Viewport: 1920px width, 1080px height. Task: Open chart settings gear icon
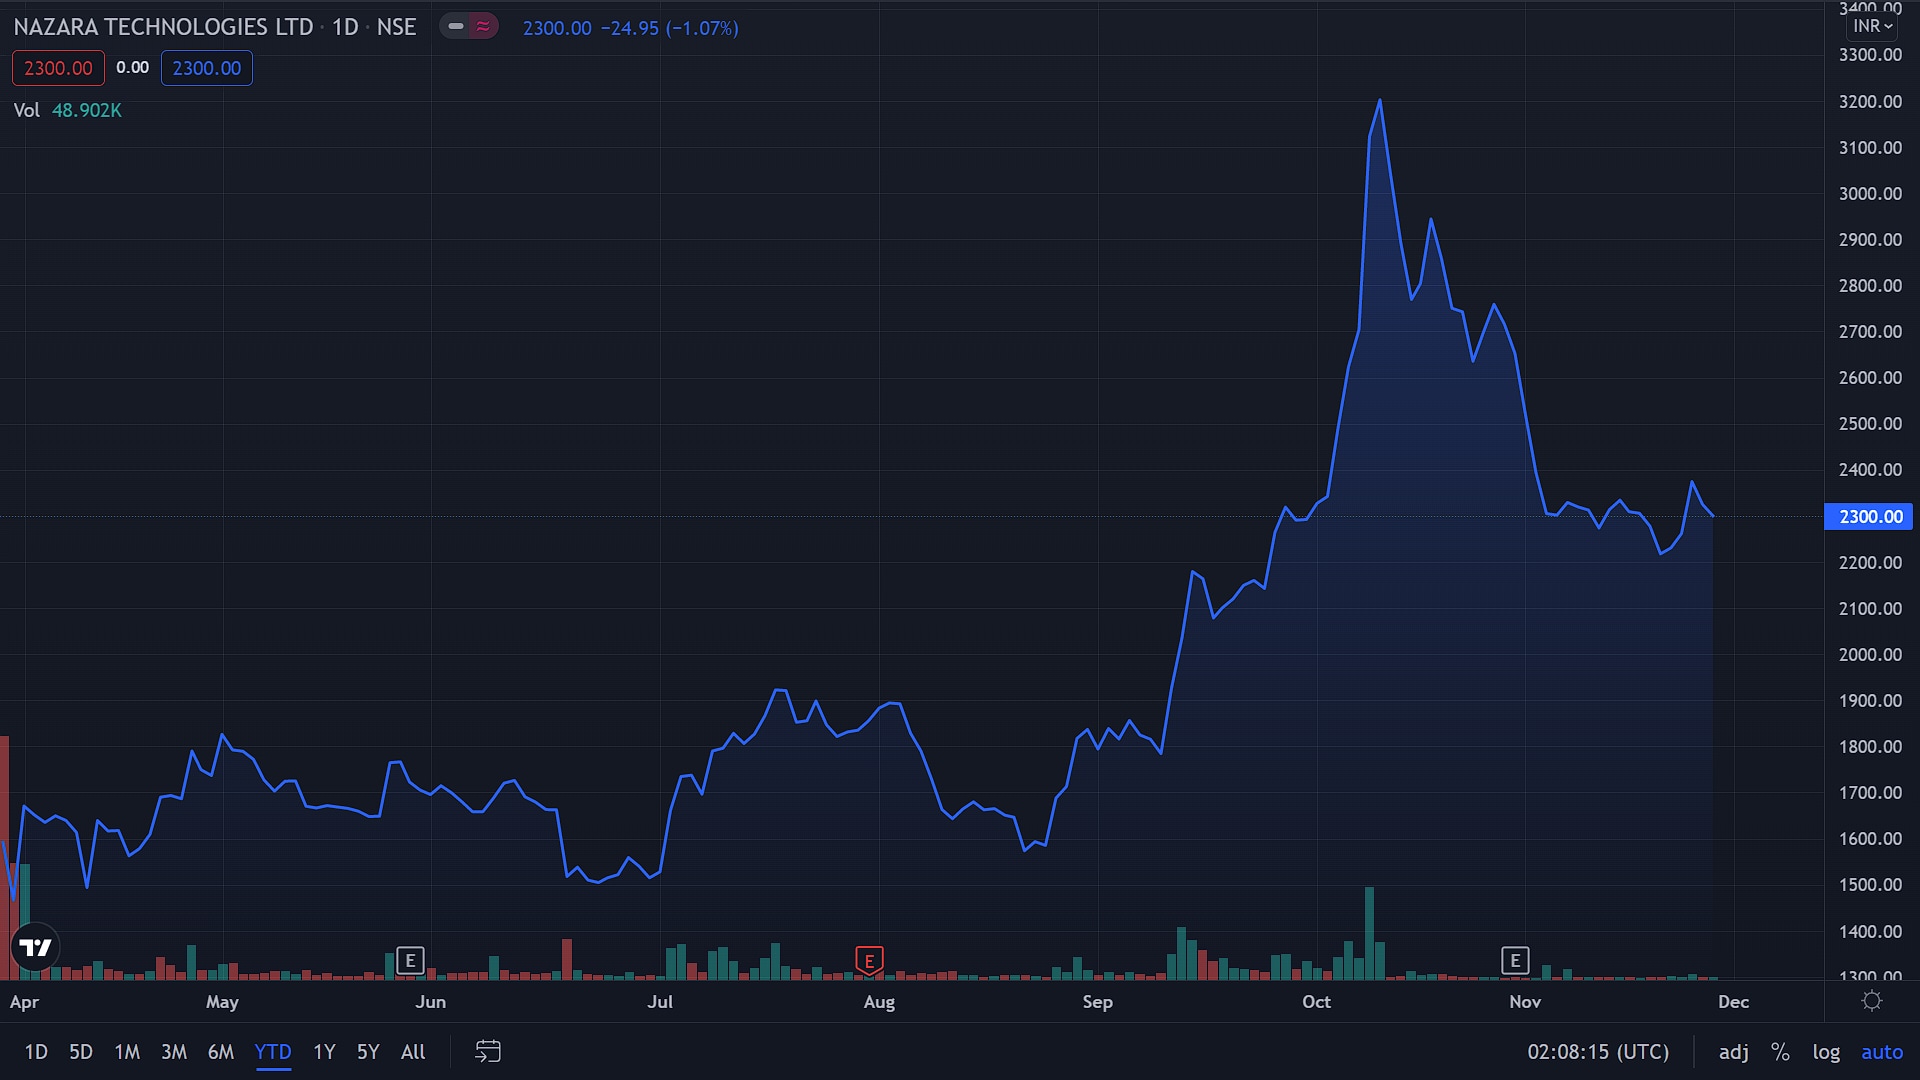[x=1872, y=1001]
